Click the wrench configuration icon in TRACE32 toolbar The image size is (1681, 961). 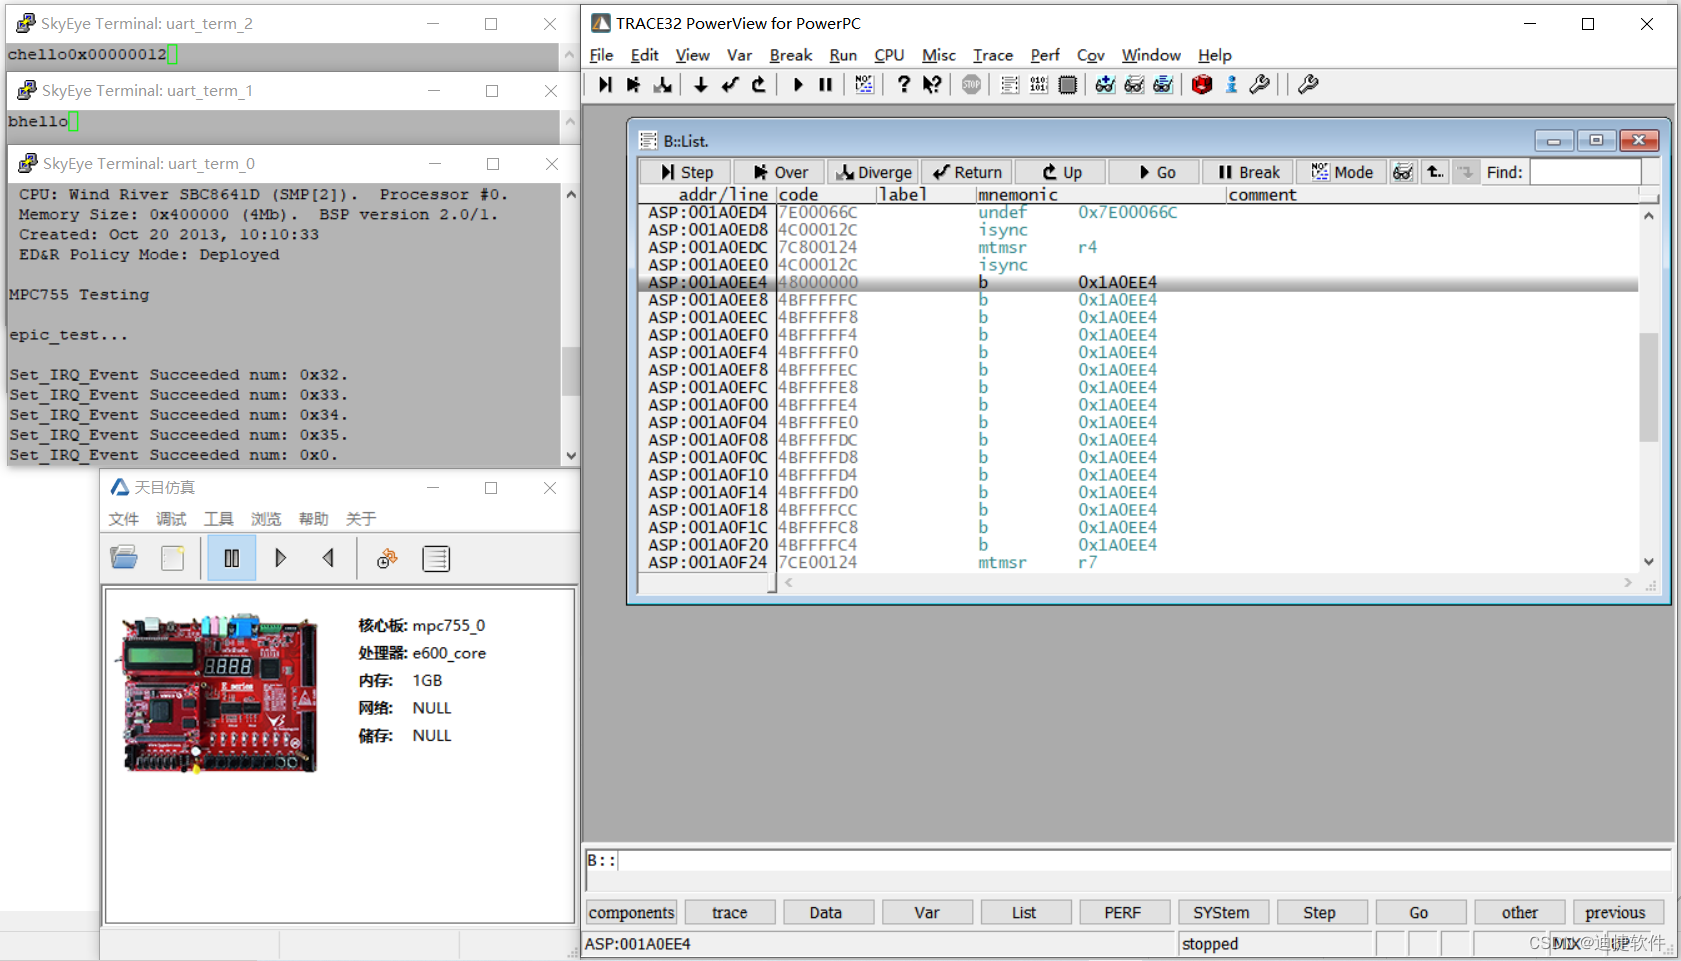(1259, 84)
